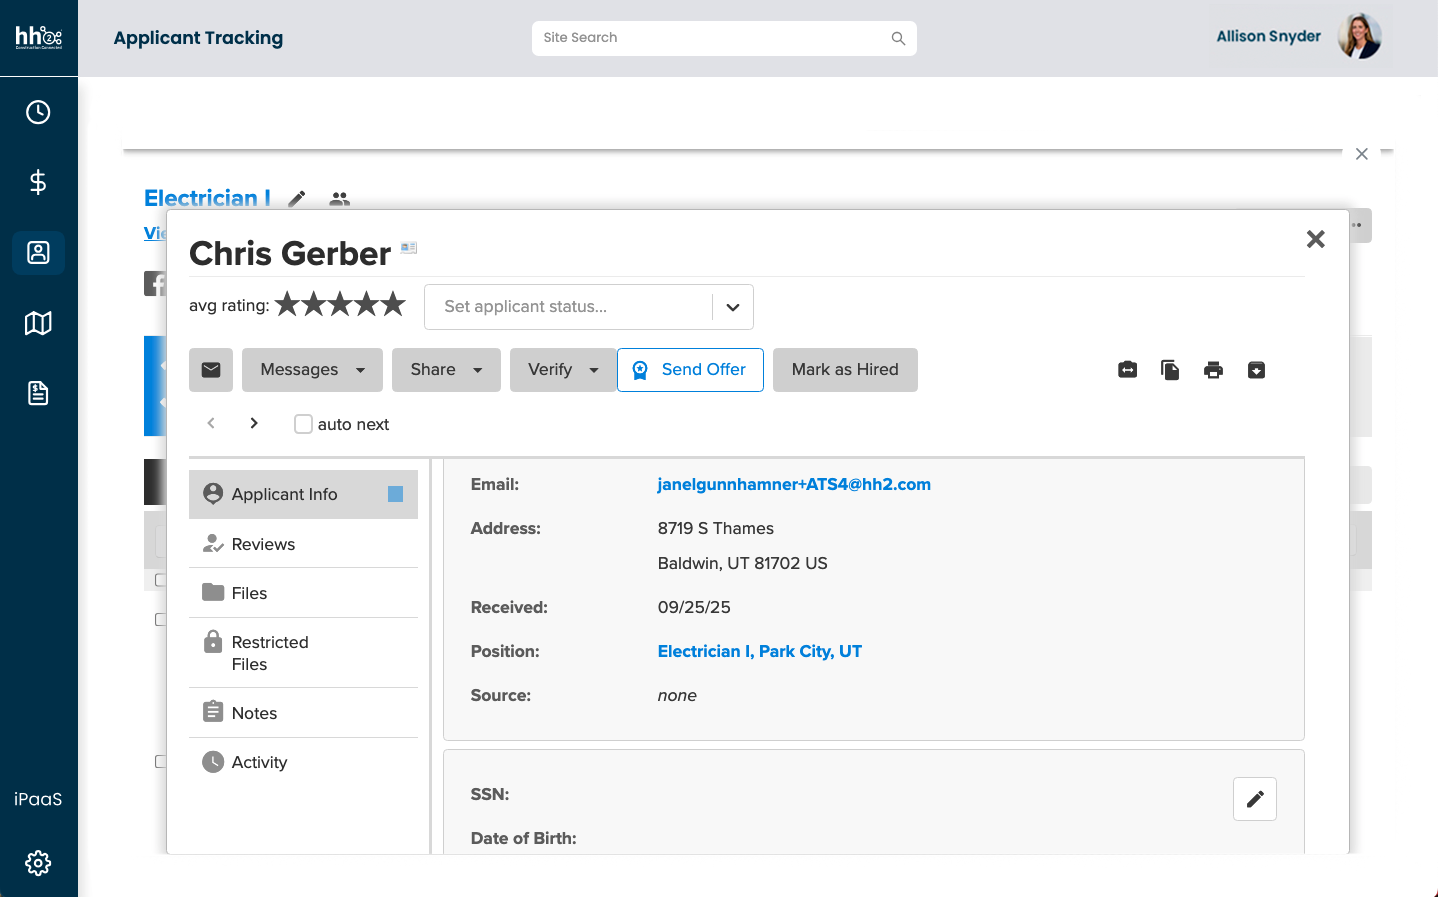Open settings gear in sidebar
The width and height of the screenshot is (1438, 897).
click(38, 862)
